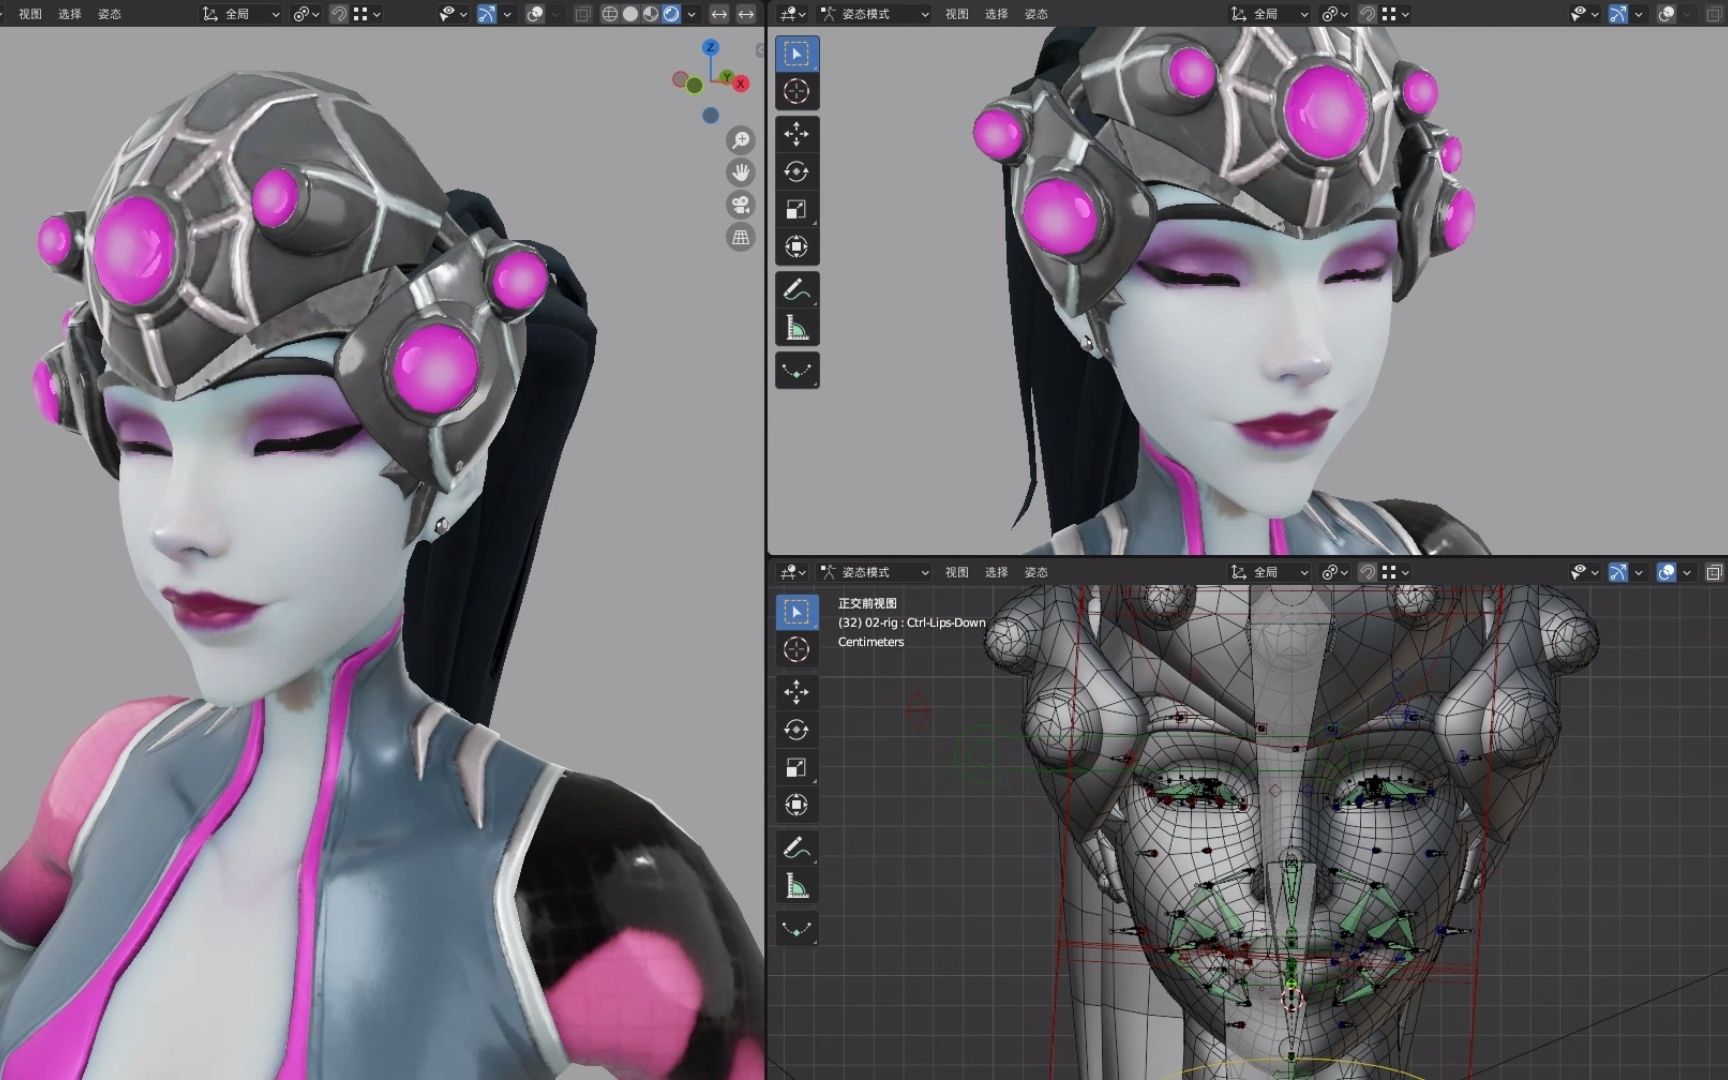1728x1080 pixels.
Task: Select the box select tool in bottom-right viewport
Action: (797, 612)
